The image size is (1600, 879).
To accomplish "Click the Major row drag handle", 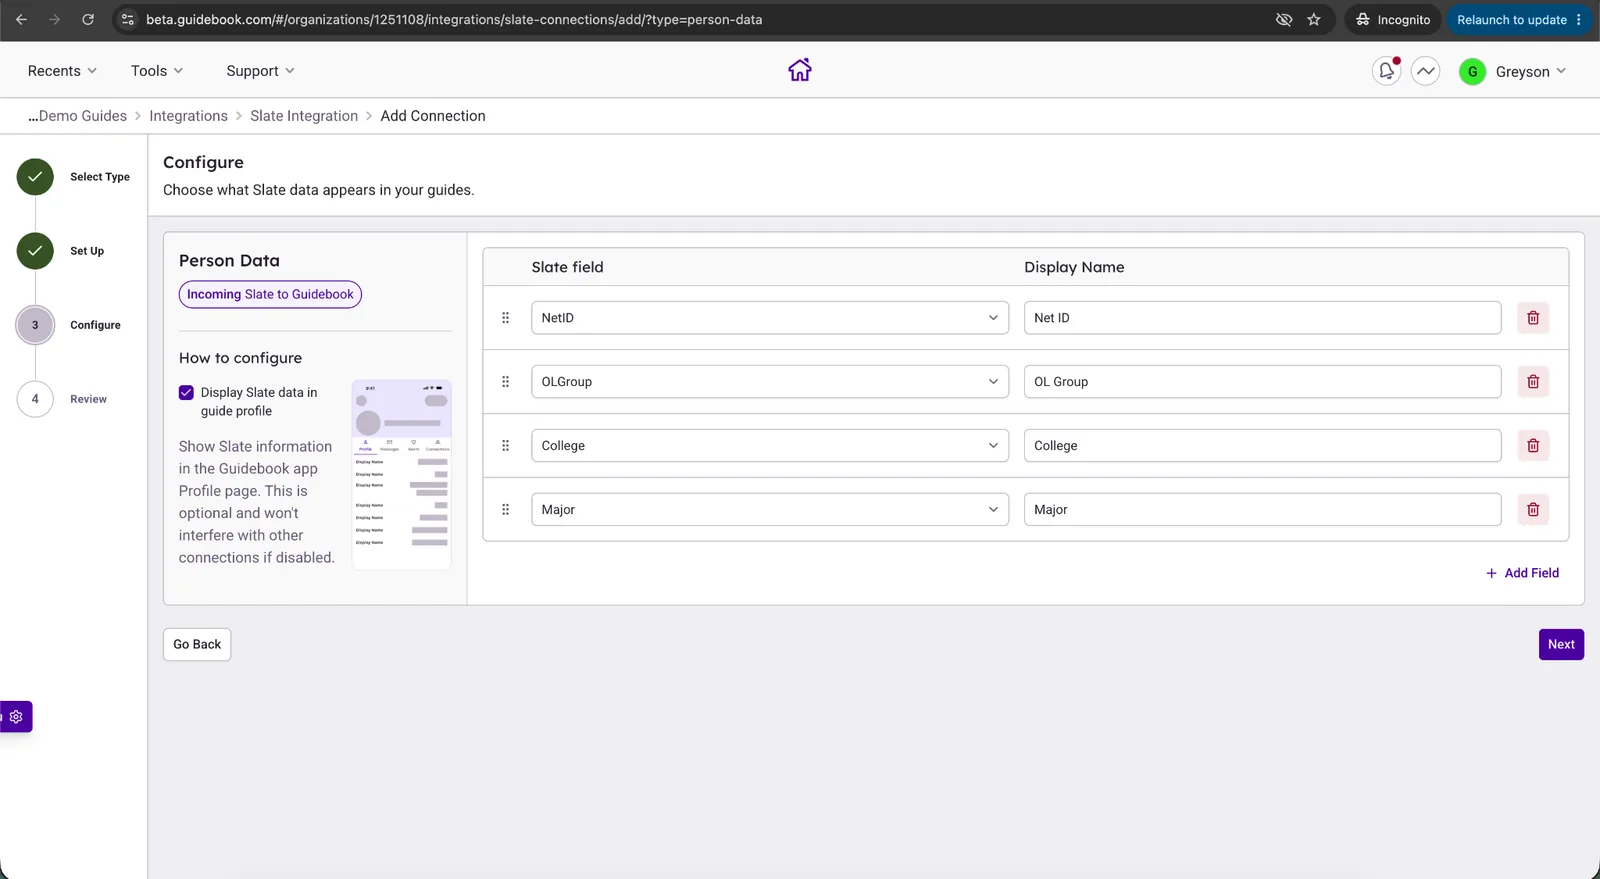I will pyautogui.click(x=505, y=510).
